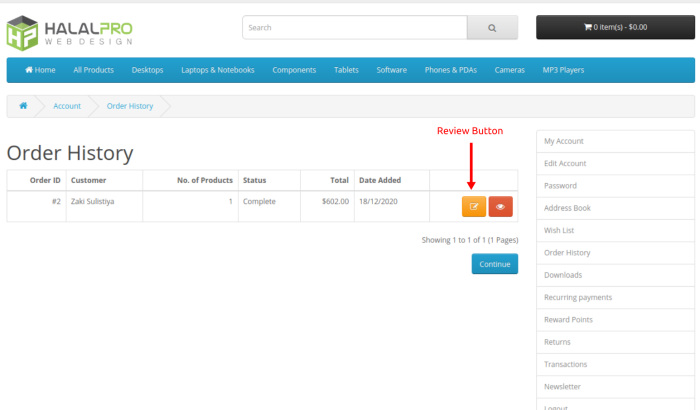Open Recurring payments in sidebar

[615, 297]
